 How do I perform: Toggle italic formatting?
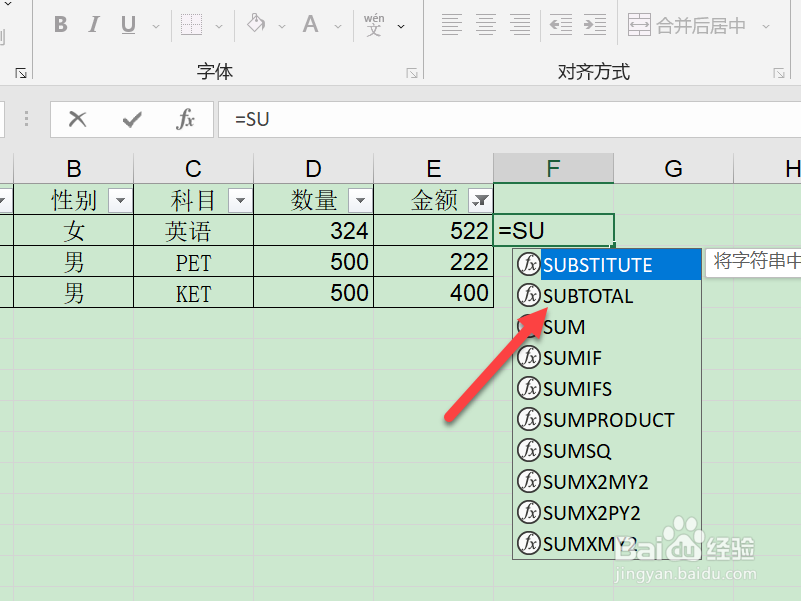(x=95, y=24)
